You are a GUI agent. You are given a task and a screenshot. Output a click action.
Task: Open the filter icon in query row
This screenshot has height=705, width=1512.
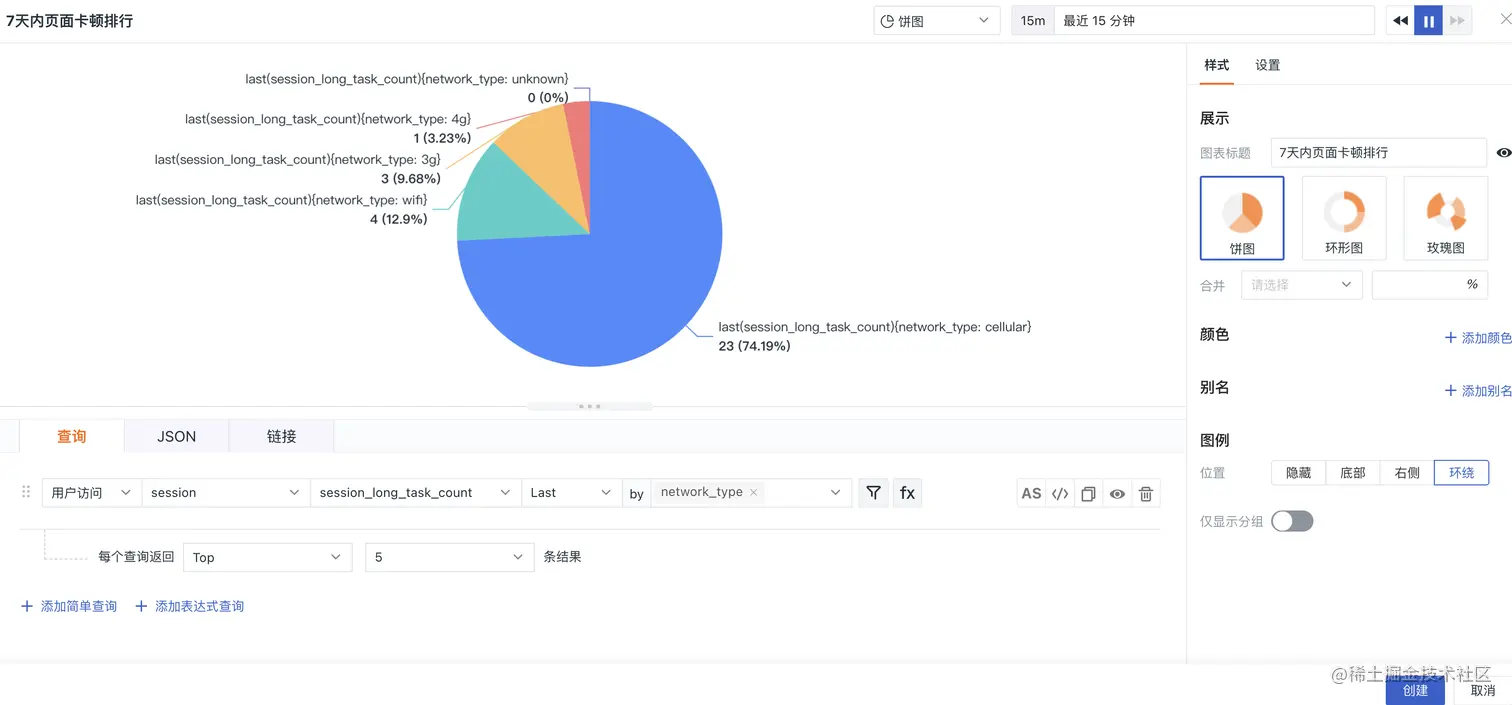coord(873,492)
